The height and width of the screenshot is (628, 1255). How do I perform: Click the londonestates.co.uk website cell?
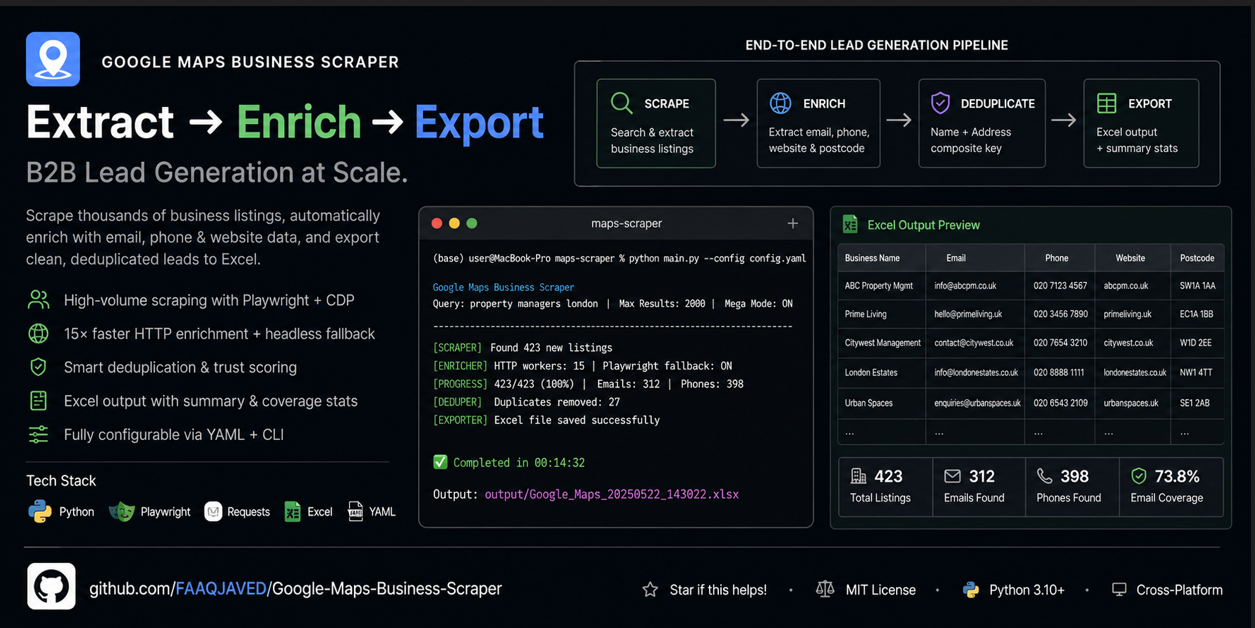[x=1135, y=373]
